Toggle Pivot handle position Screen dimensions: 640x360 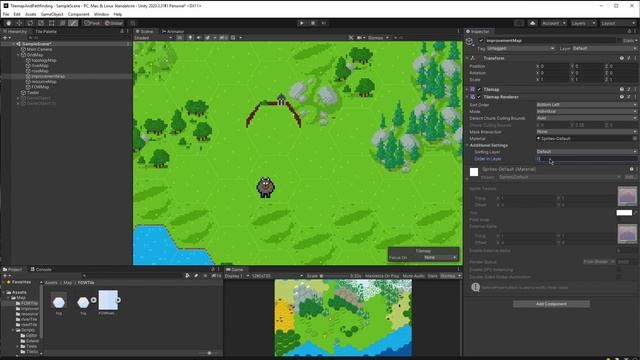pos(92,23)
